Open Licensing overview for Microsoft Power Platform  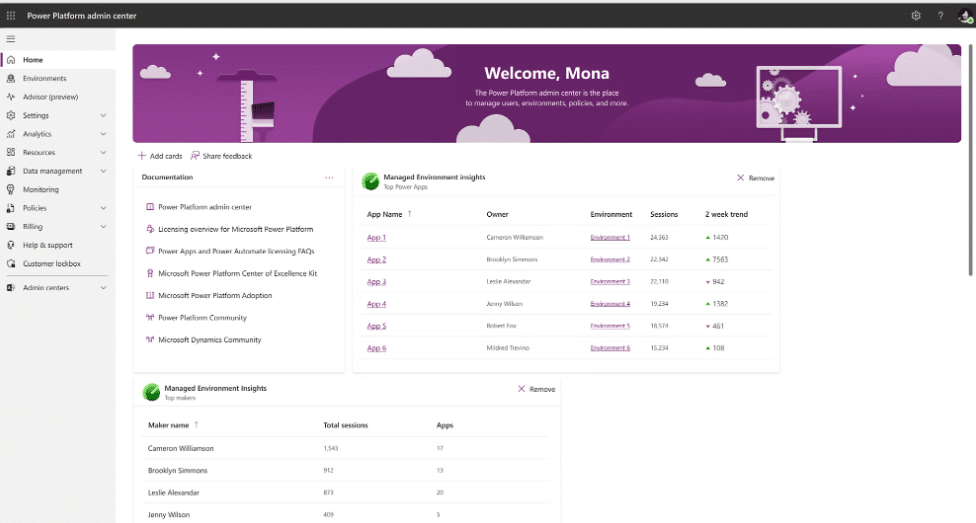pyautogui.click(x=235, y=229)
